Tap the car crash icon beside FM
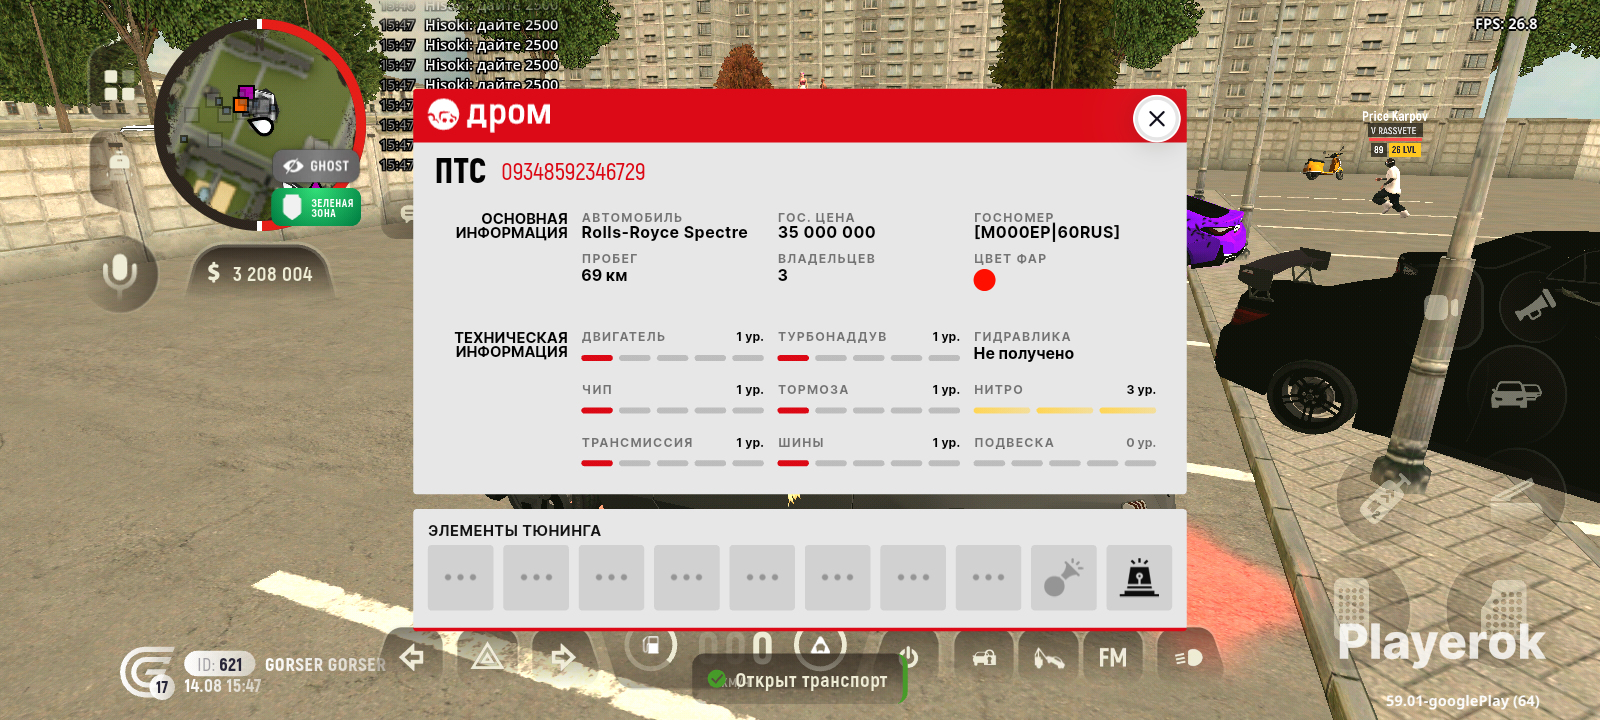This screenshot has height=720, width=1600. [x=1048, y=657]
